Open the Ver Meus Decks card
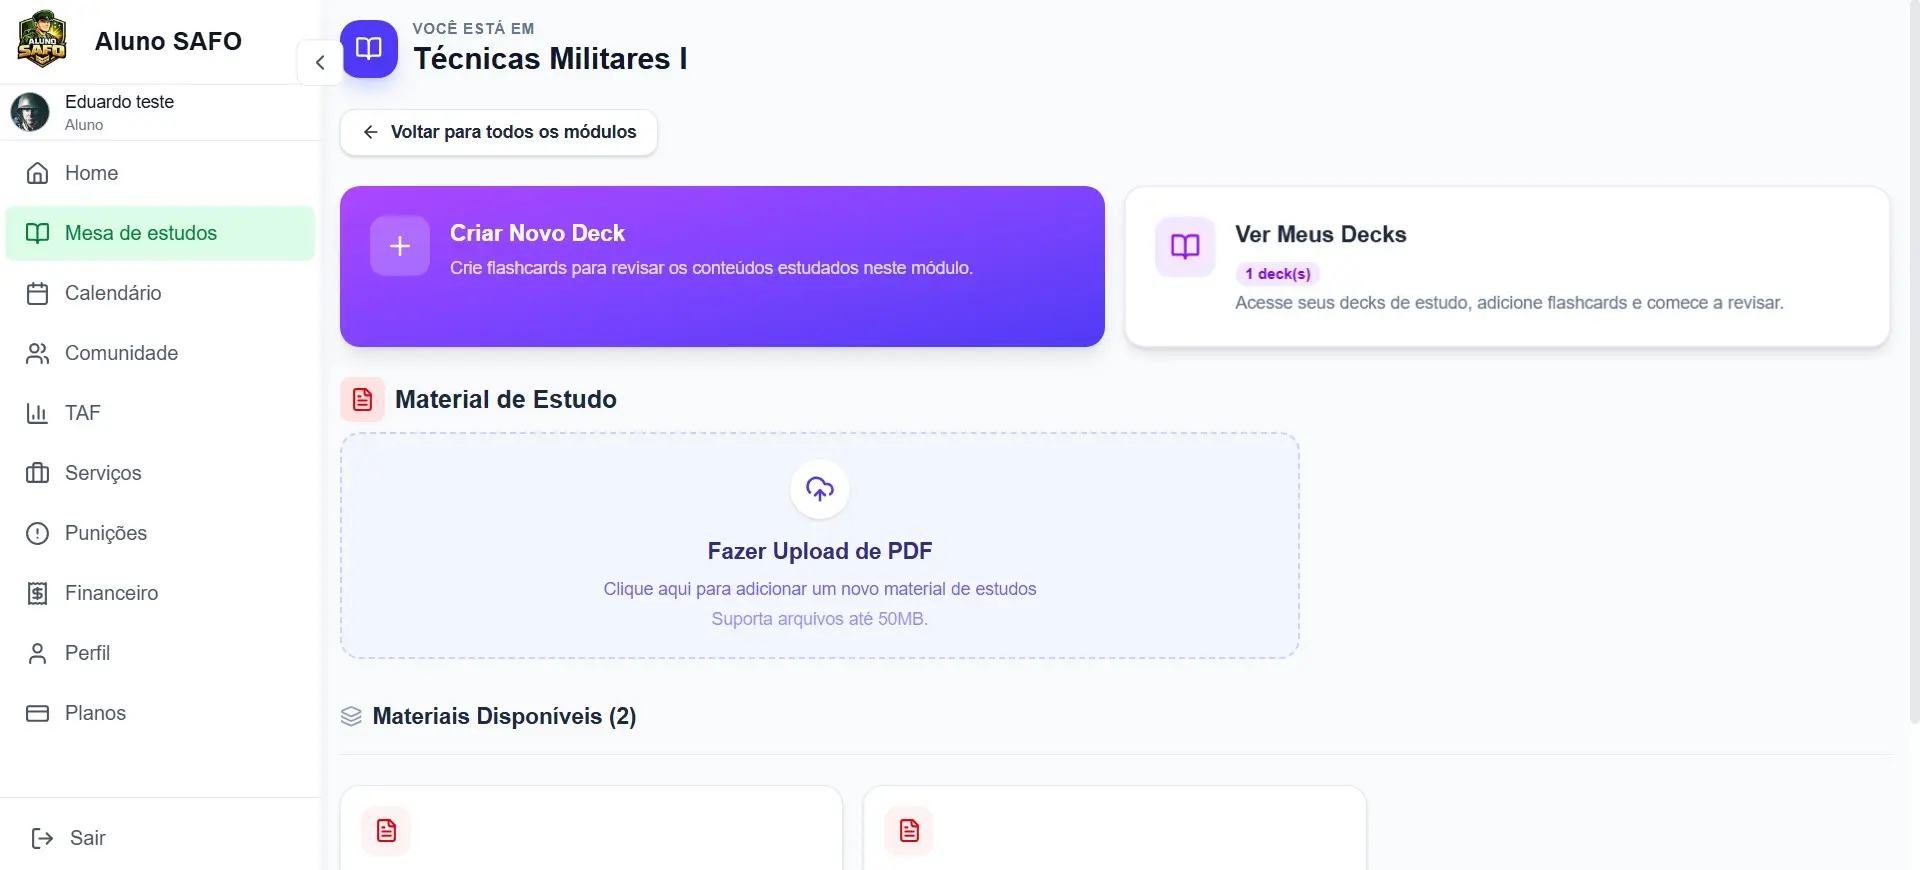The width and height of the screenshot is (1920, 870). click(x=1507, y=267)
